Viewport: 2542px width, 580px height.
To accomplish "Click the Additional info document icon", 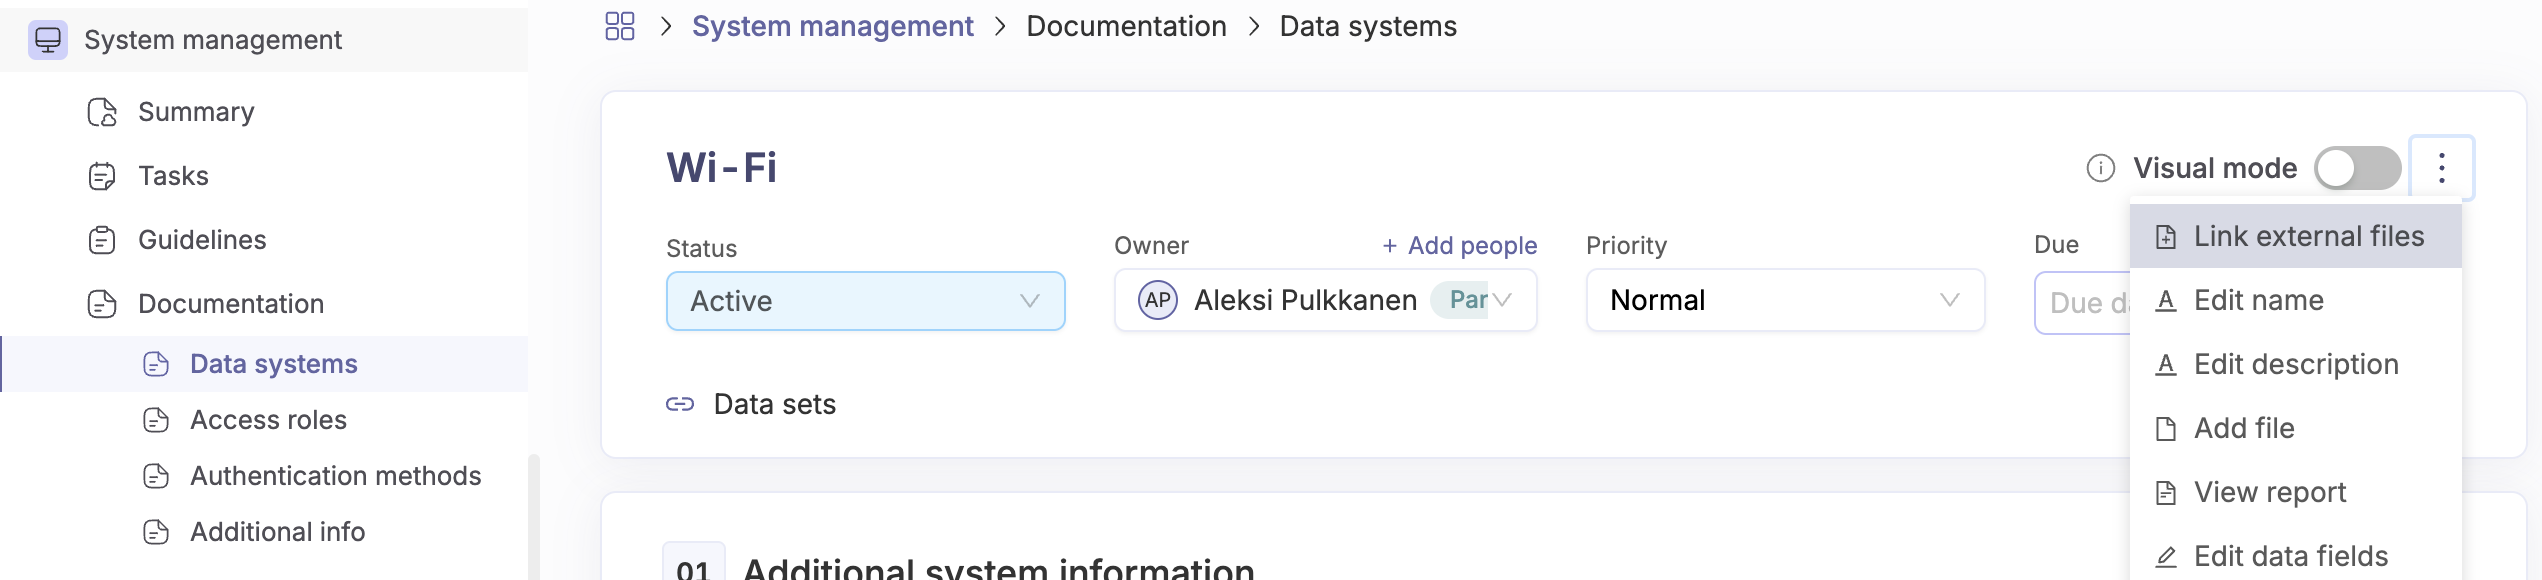I will [x=156, y=532].
